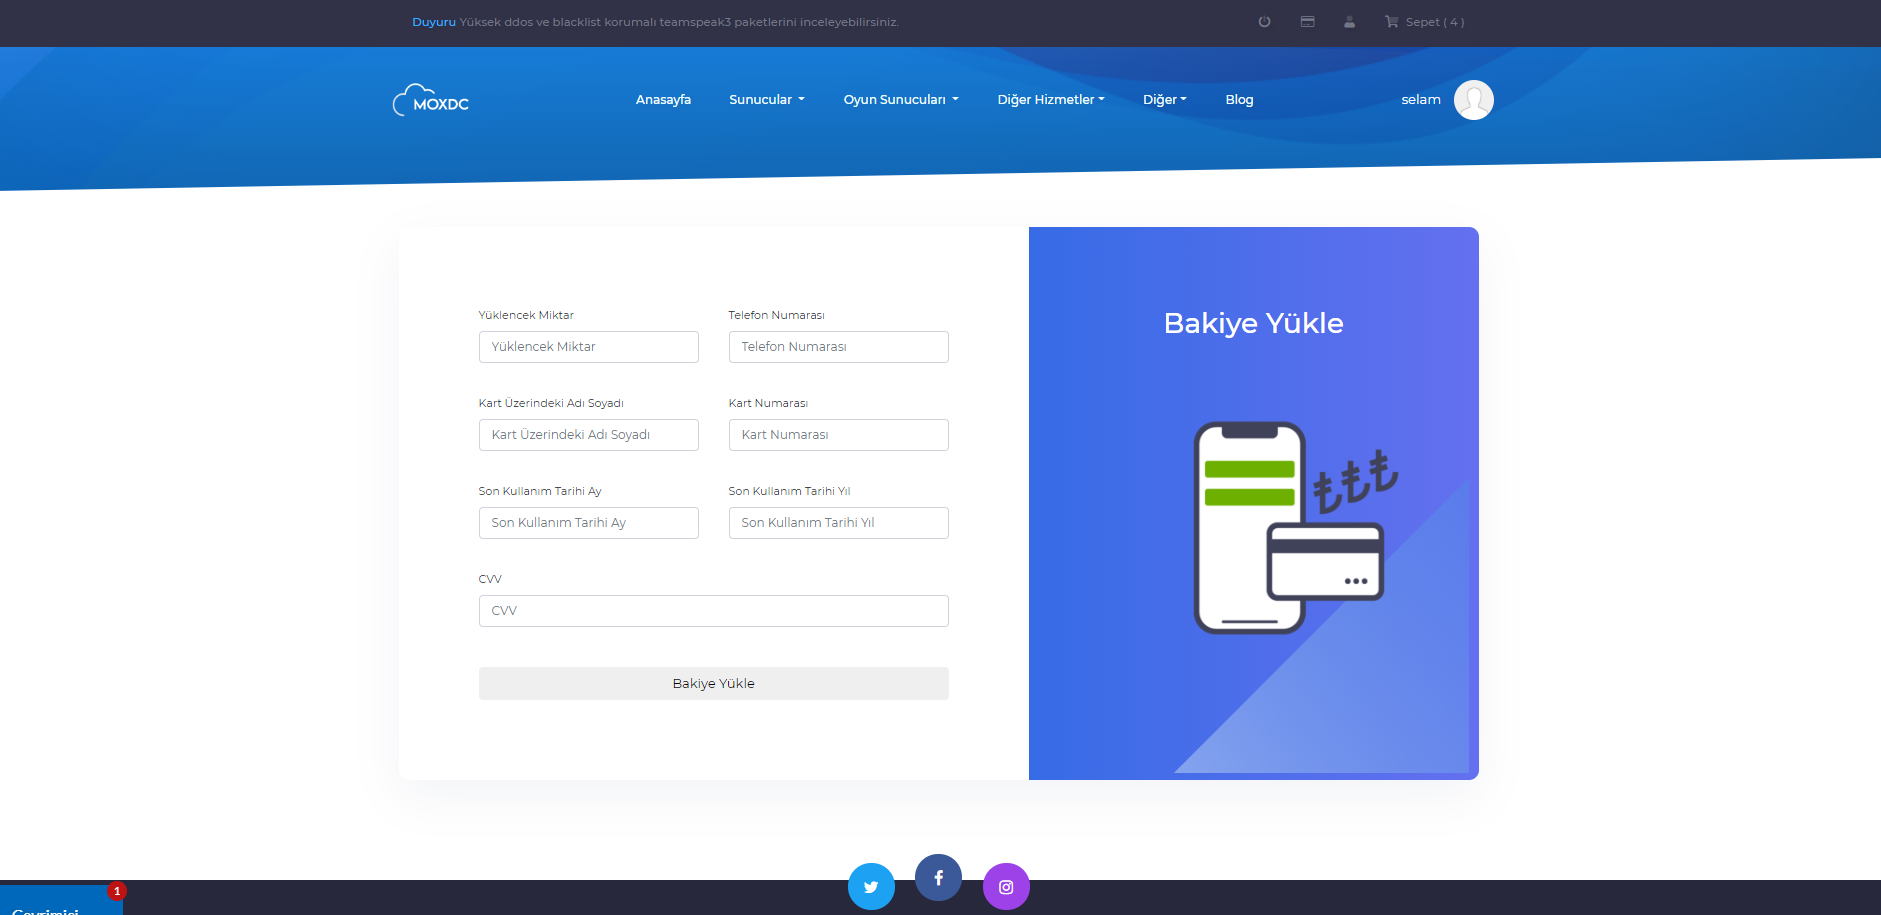Open the Twitter social link
Viewport: 1881px width, 915px height.
tap(871, 886)
